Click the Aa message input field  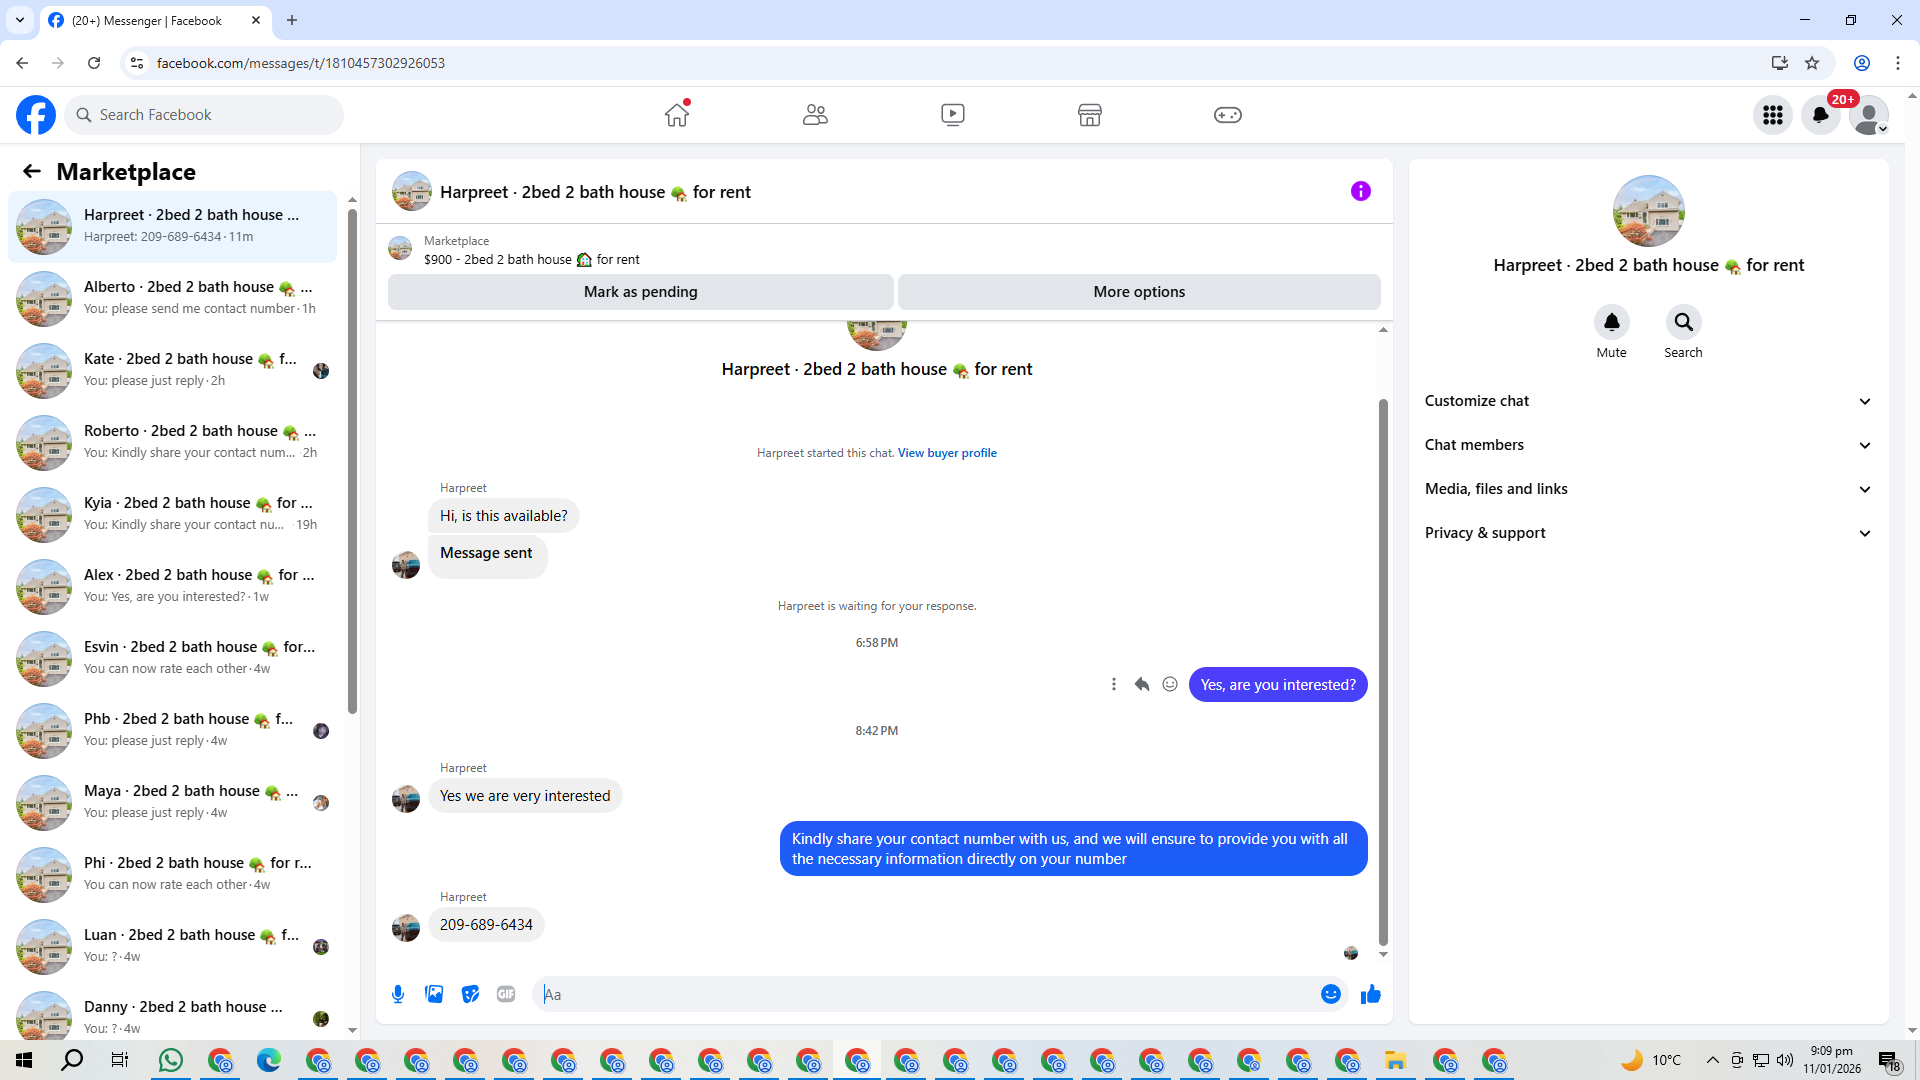coord(925,994)
